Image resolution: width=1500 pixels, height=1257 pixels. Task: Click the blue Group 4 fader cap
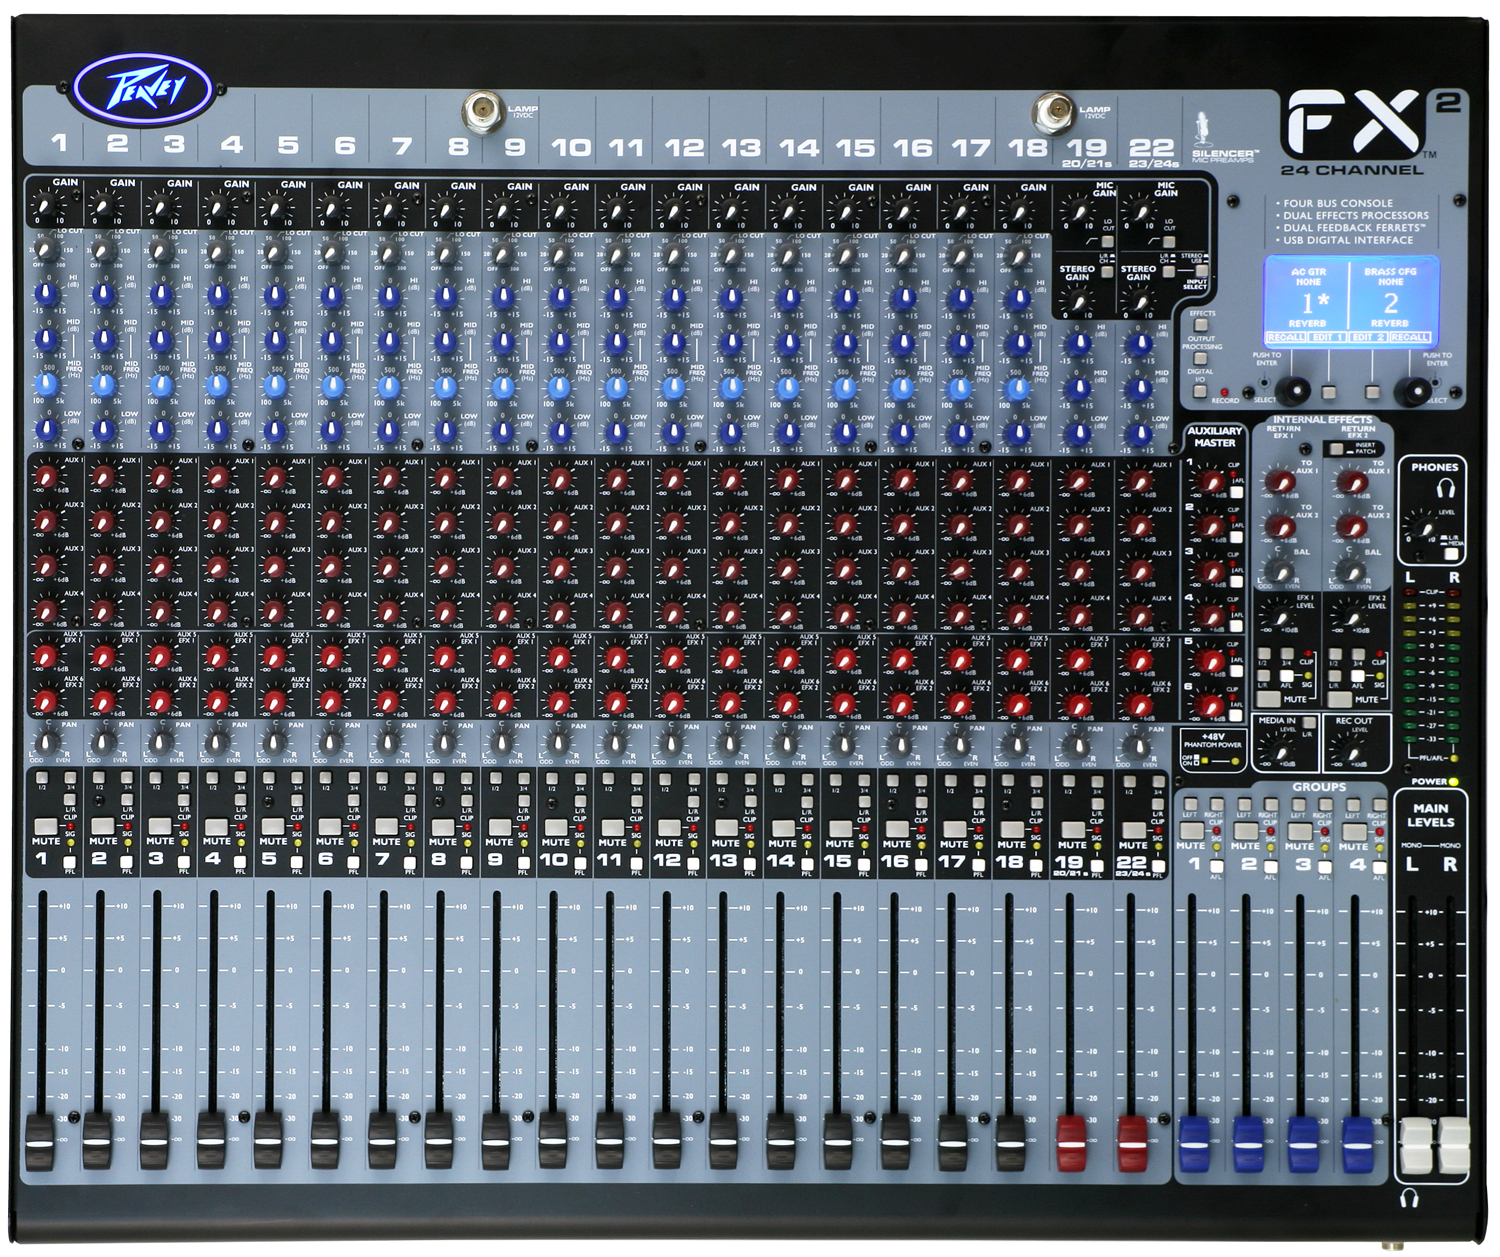pos(1357,1144)
